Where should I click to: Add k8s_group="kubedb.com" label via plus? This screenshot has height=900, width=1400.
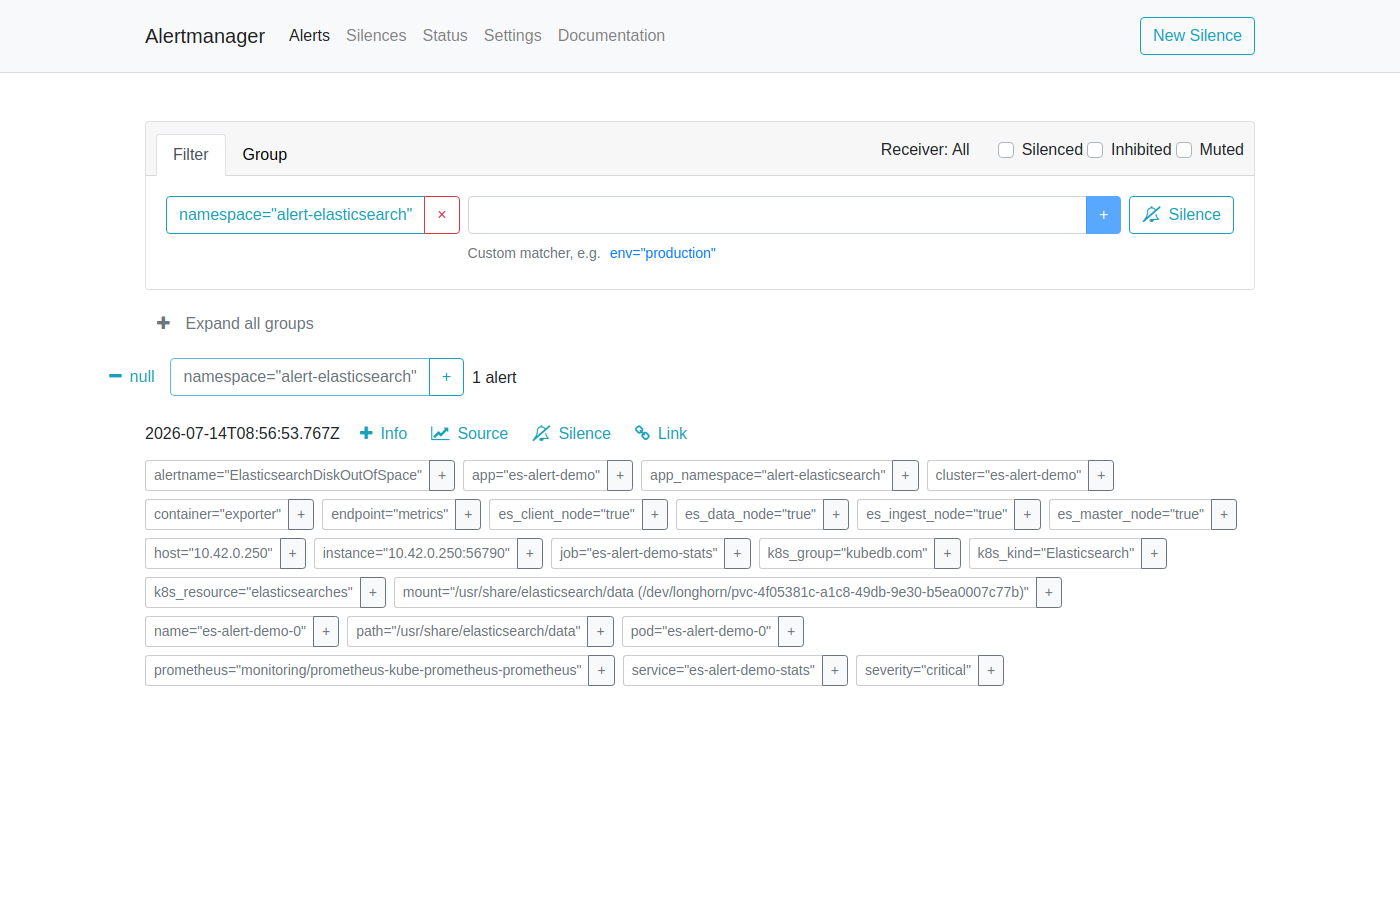pos(948,553)
